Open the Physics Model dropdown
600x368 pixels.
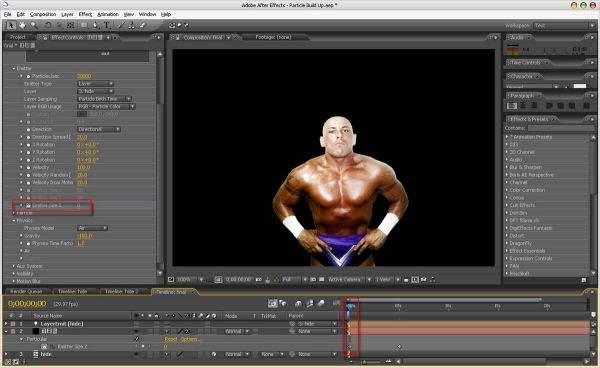click(x=93, y=228)
